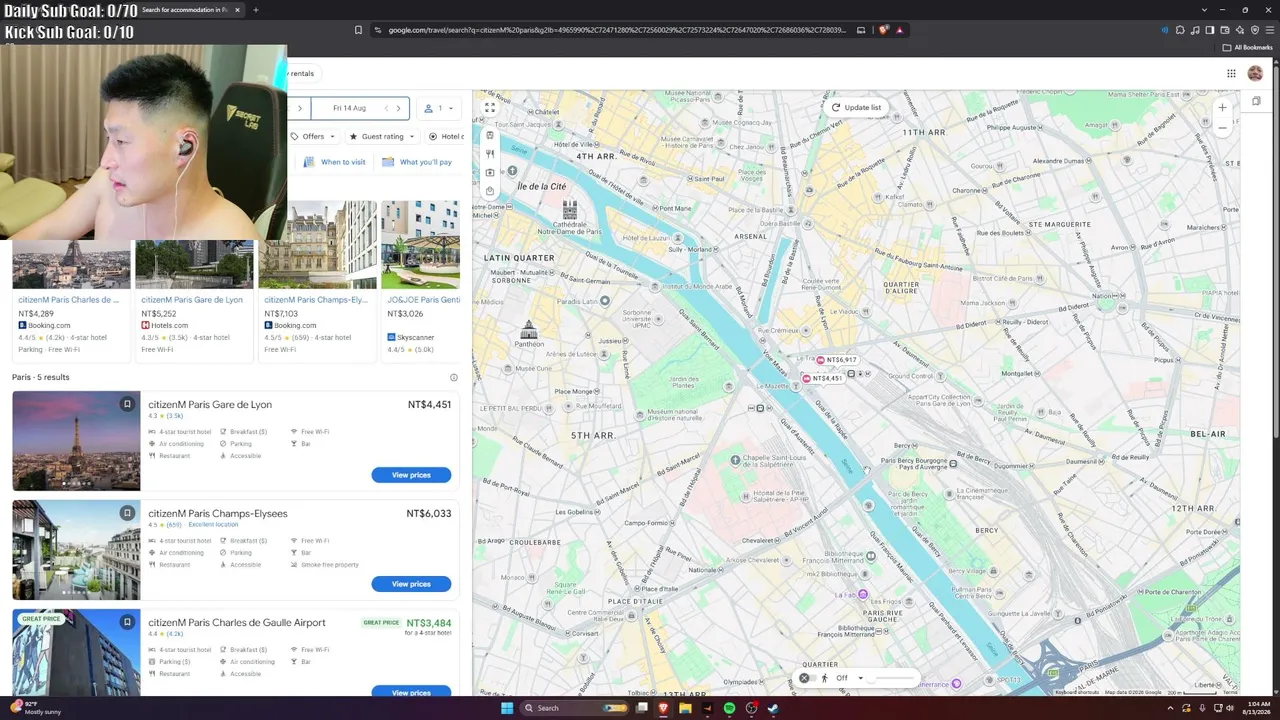Screen dimensions: 1280x720
Task: Click the Cathédrale Notre-Dame landmark on map
Action: click(x=570, y=216)
